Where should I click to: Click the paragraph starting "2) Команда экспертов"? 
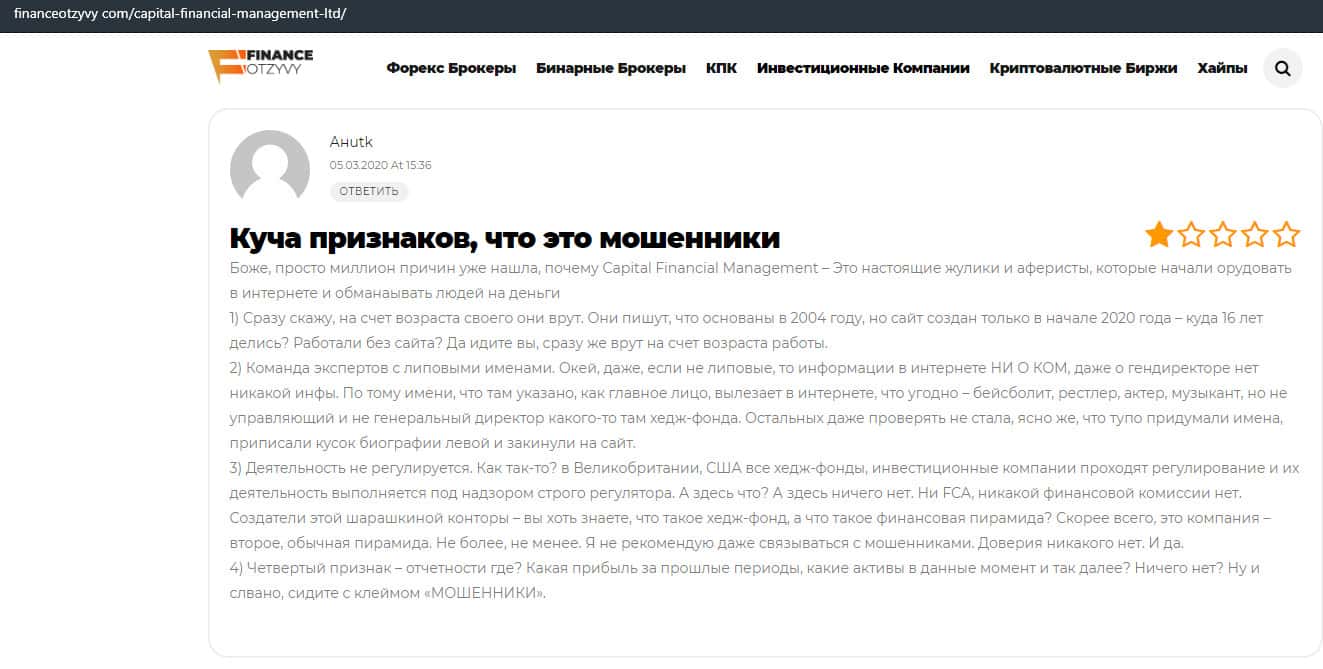tap(756, 405)
